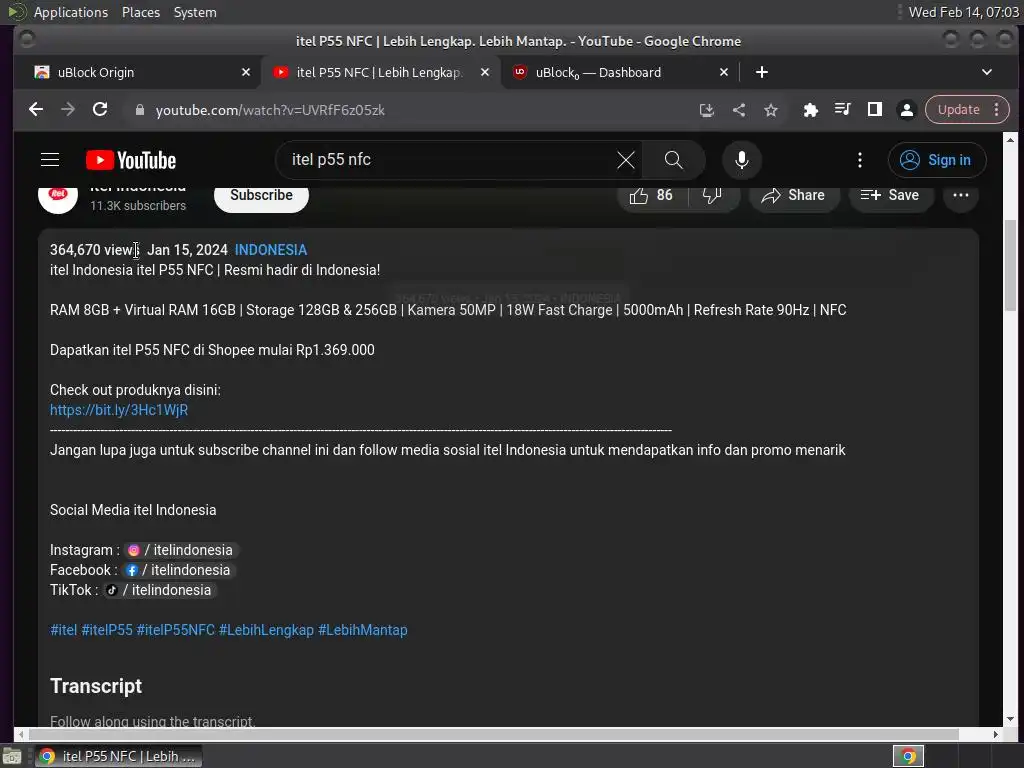Viewport: 1024px width, 768px height.
Task: Like the video with thumbs-up 86
Action: tap(651, 195)
